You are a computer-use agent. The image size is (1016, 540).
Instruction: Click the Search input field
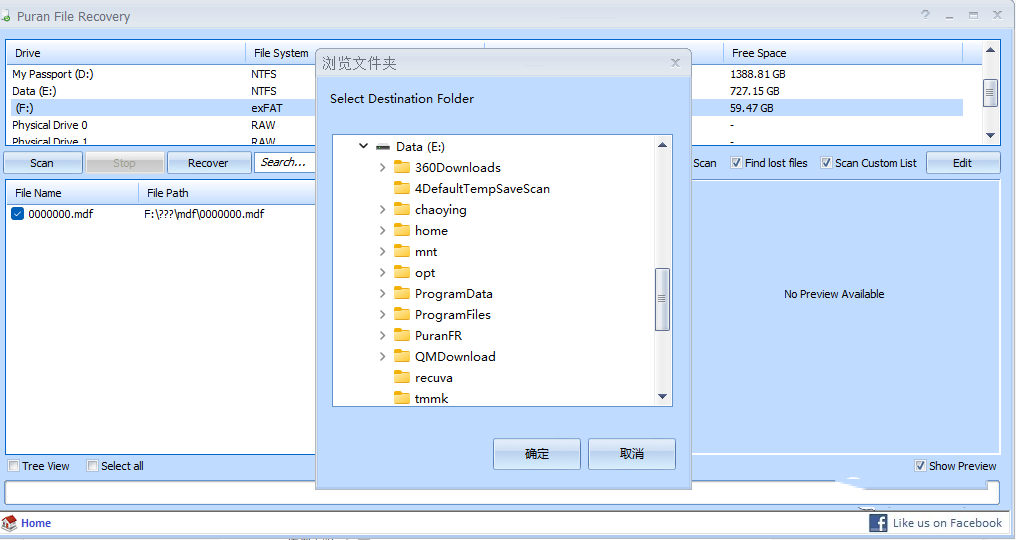pos(285,163)
